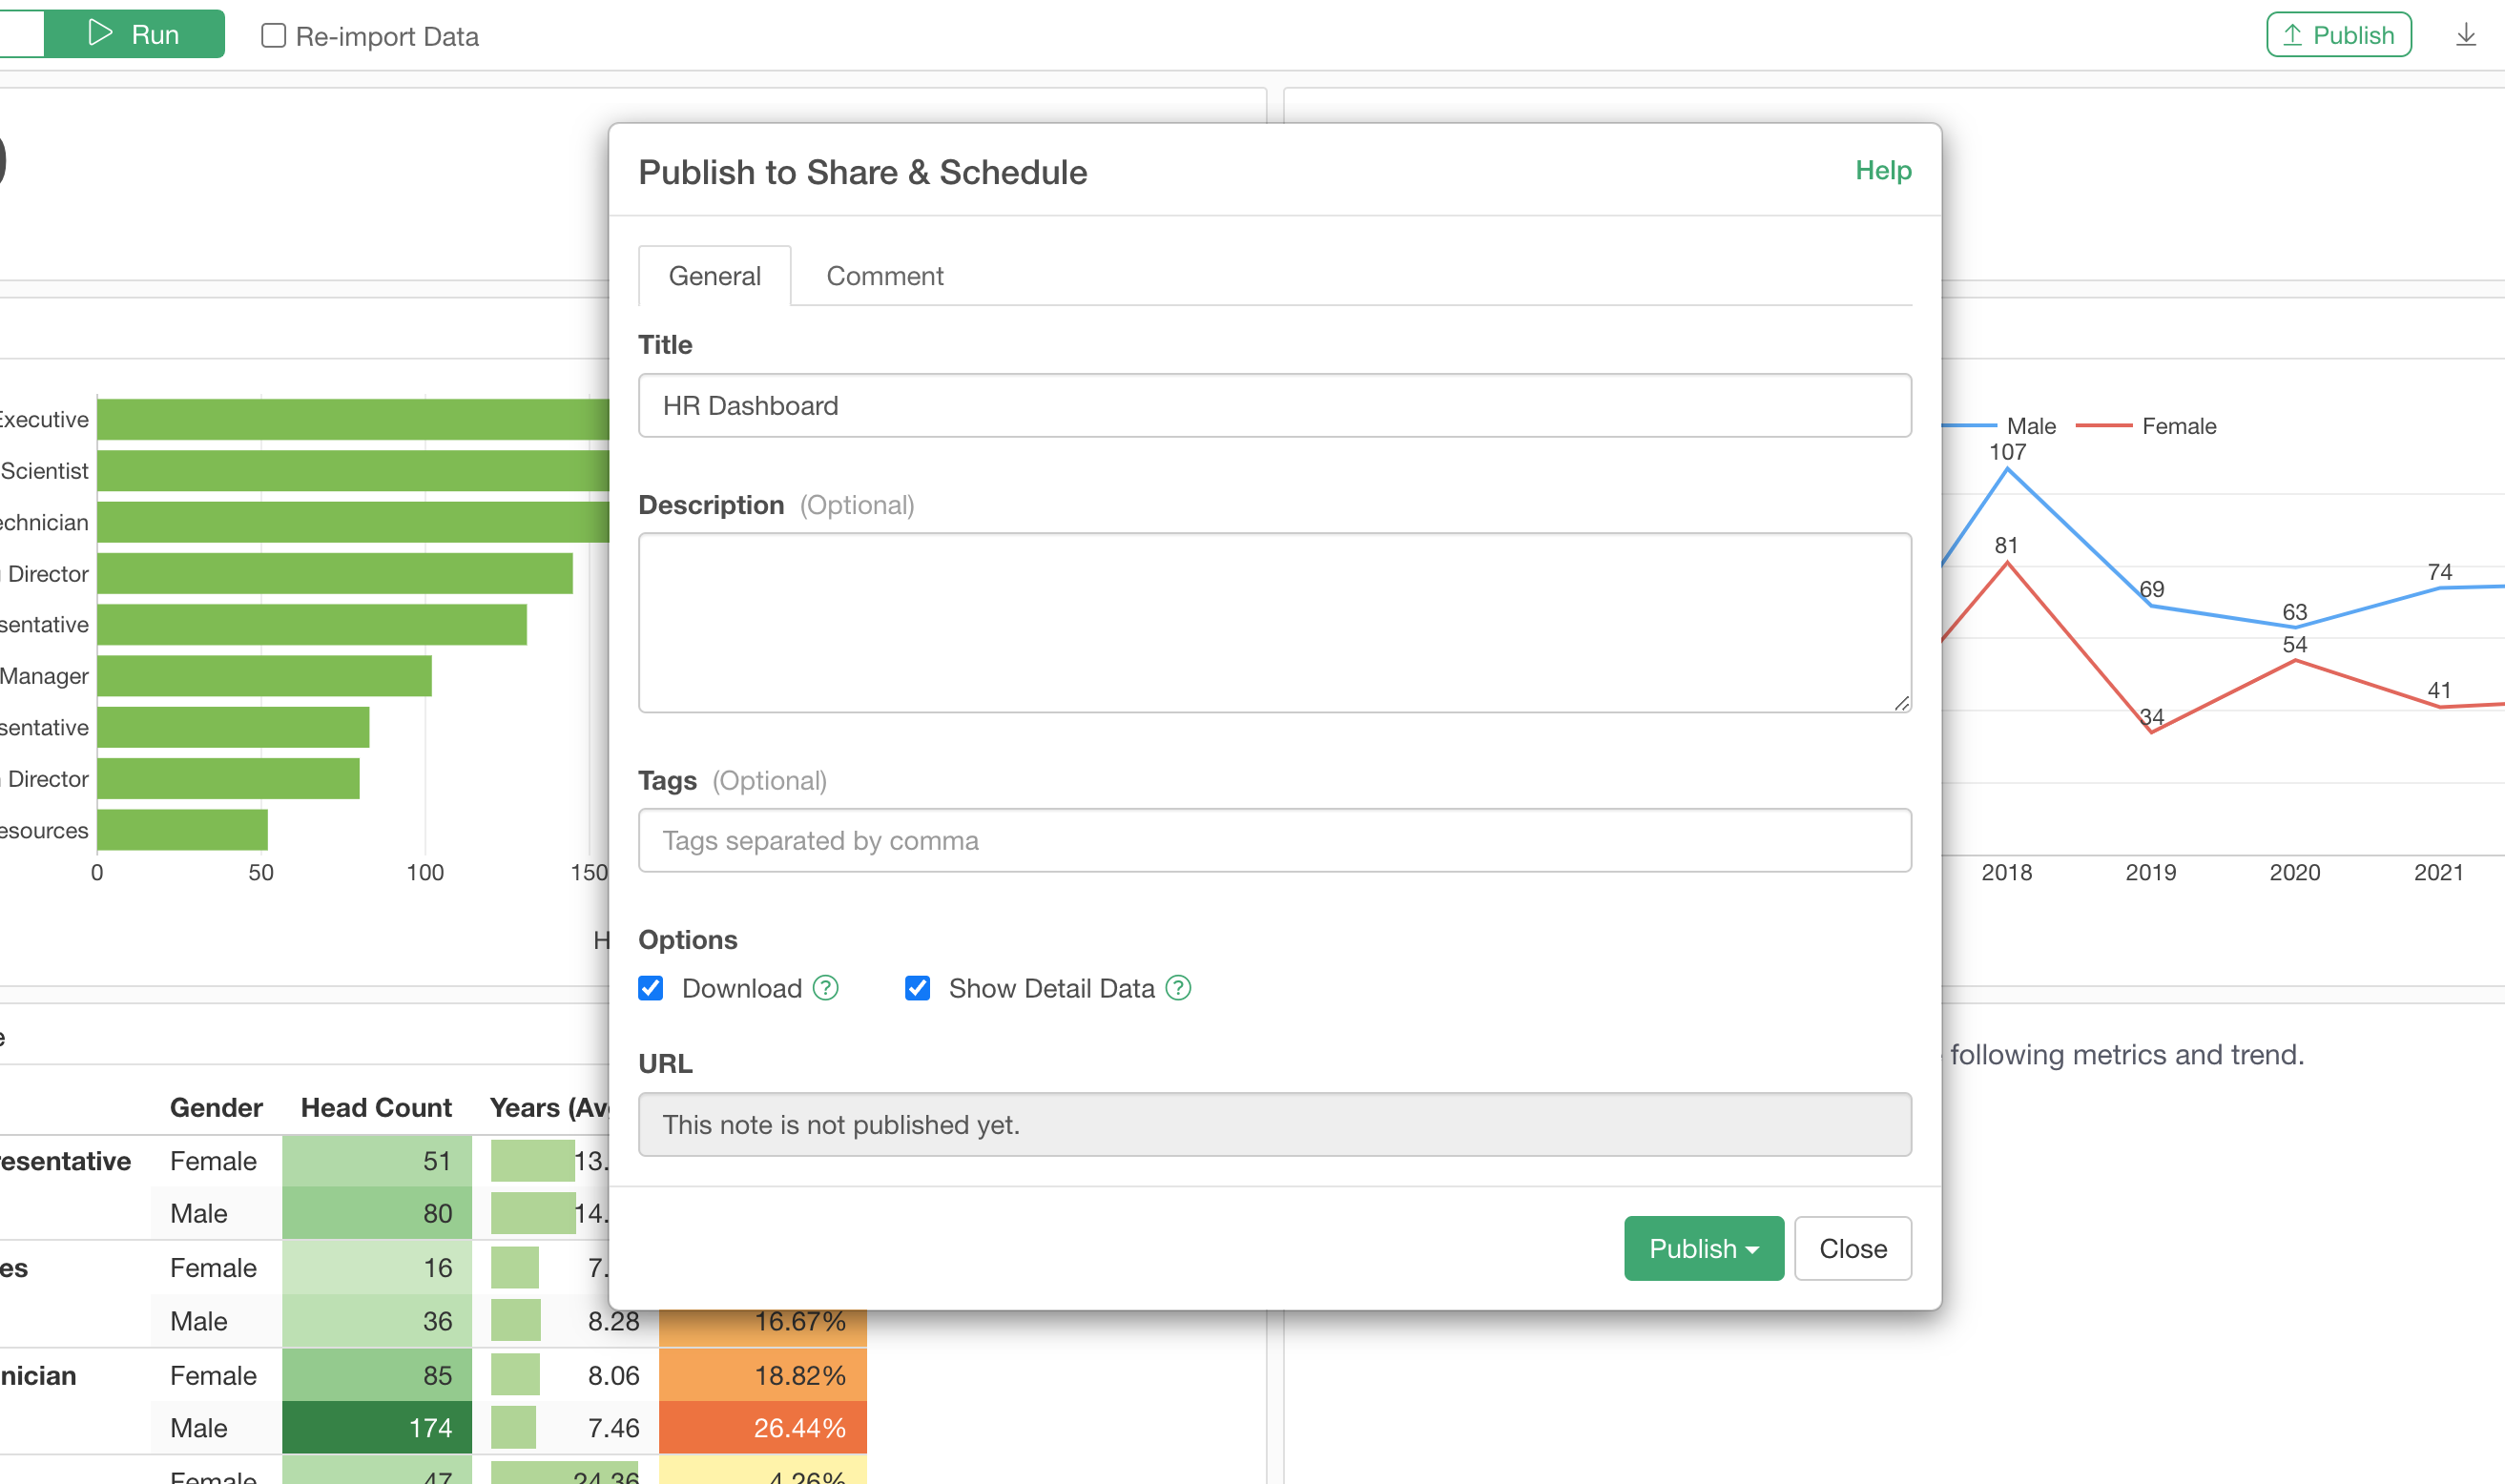Disable the Show Detail Data checkbox
This screenshot has height=1484, width=2505.
[917, 988]
